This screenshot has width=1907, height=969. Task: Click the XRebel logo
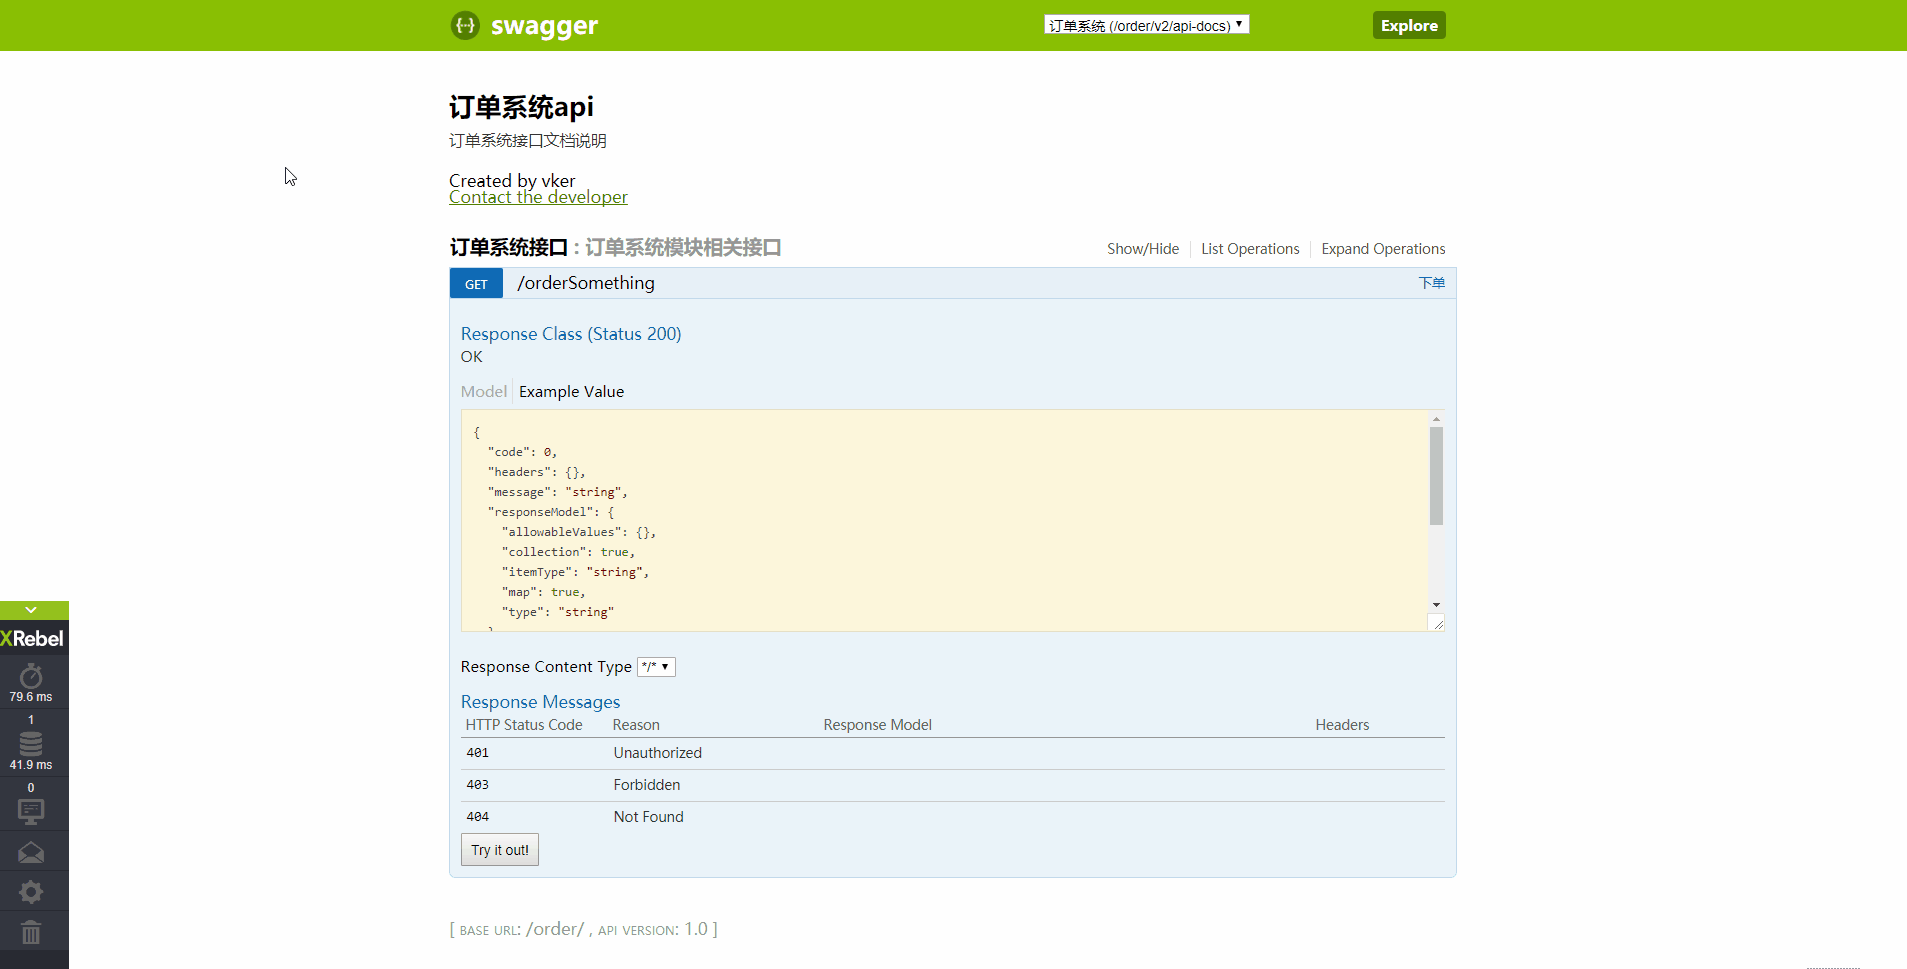[x=32, y=639]
